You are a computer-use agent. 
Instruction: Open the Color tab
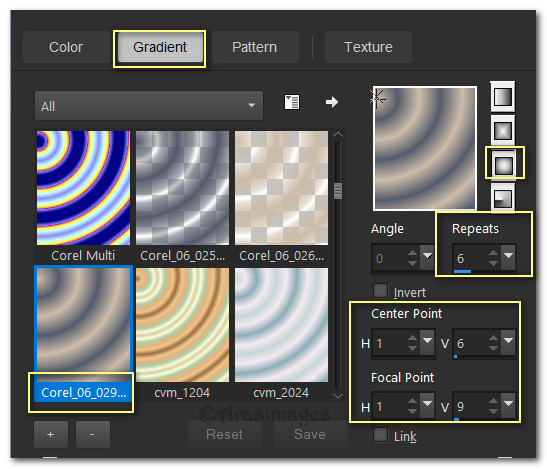pos(66,47)
